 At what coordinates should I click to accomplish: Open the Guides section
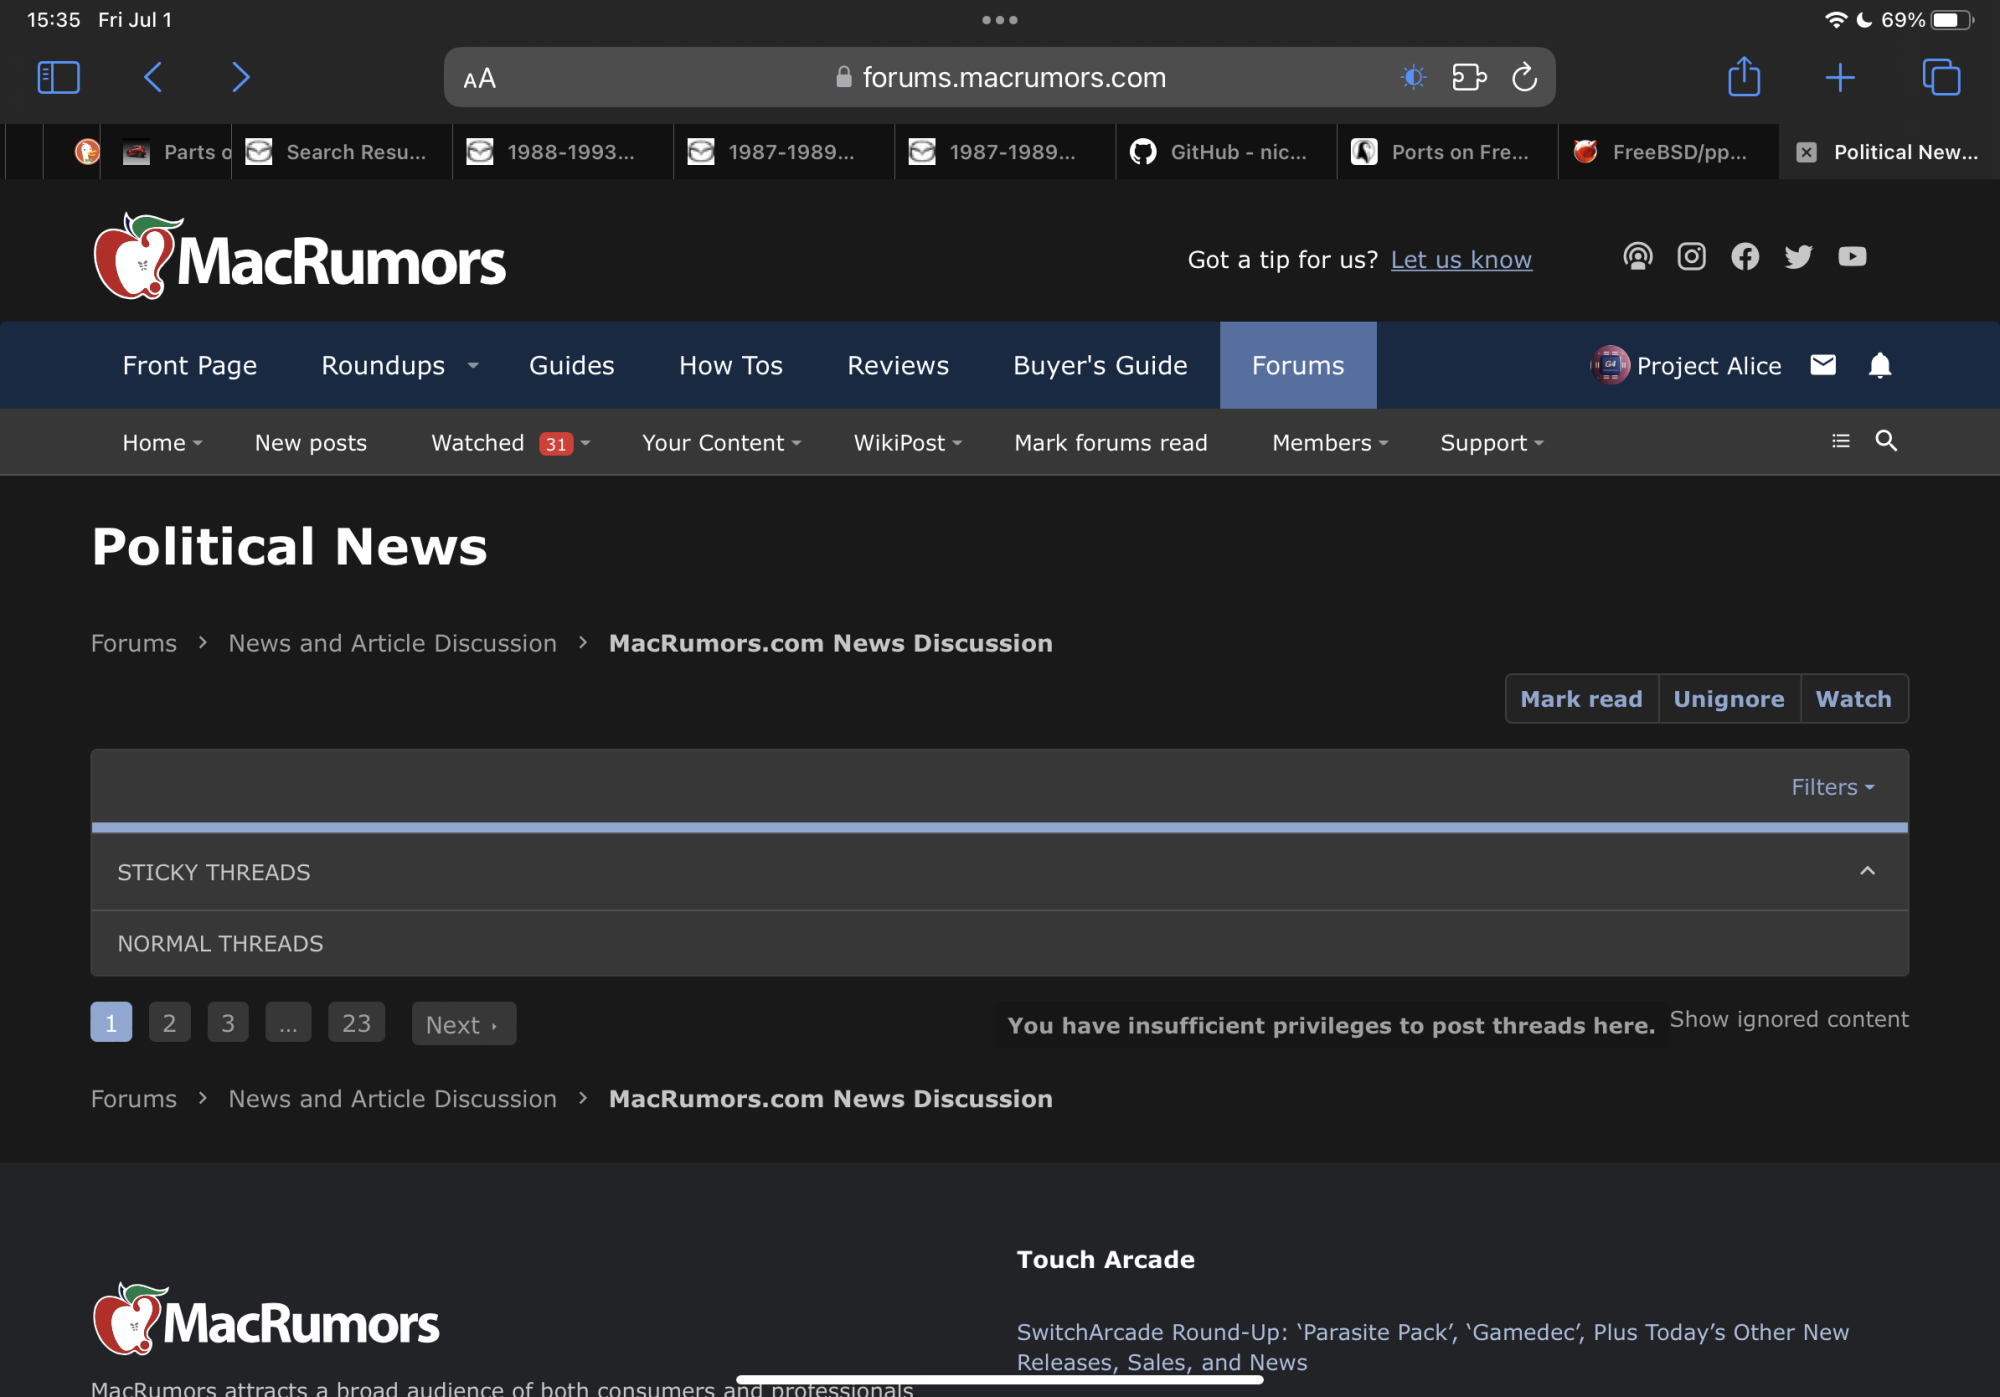(571, 366)
